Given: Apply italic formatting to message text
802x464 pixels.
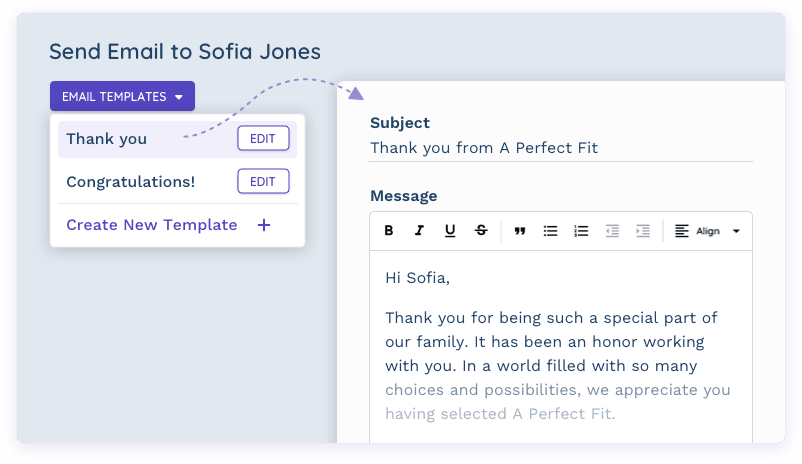Looking at the screenshot, I should coord(419,231).
